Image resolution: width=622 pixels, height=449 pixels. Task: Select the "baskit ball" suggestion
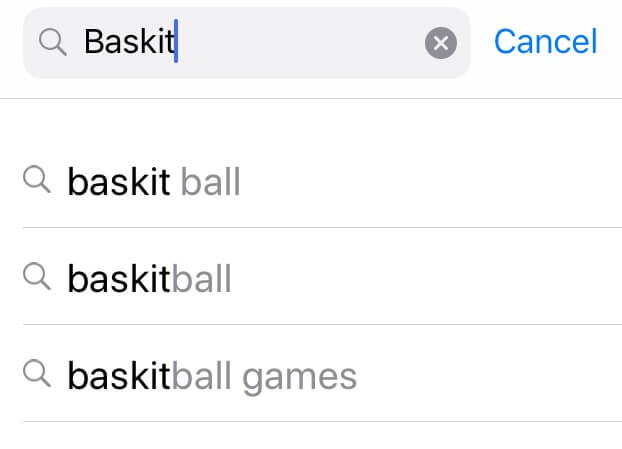click(x=154, y=182)
